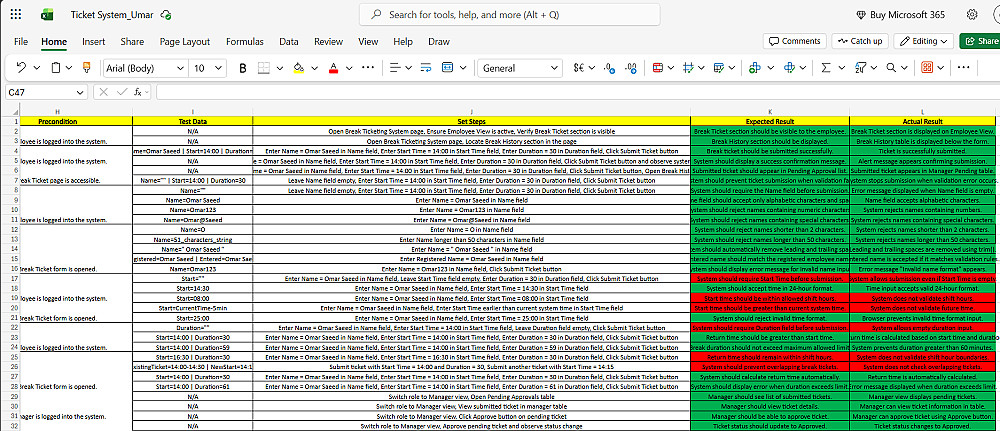The width and height of the screenshot is (1000, 431).
Task: Open more font options ellipsis
Action: click(368, 68)
